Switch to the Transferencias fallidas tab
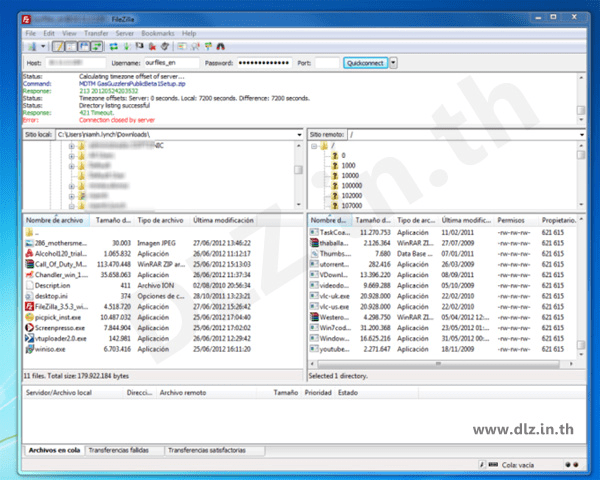 click(127, 451)
